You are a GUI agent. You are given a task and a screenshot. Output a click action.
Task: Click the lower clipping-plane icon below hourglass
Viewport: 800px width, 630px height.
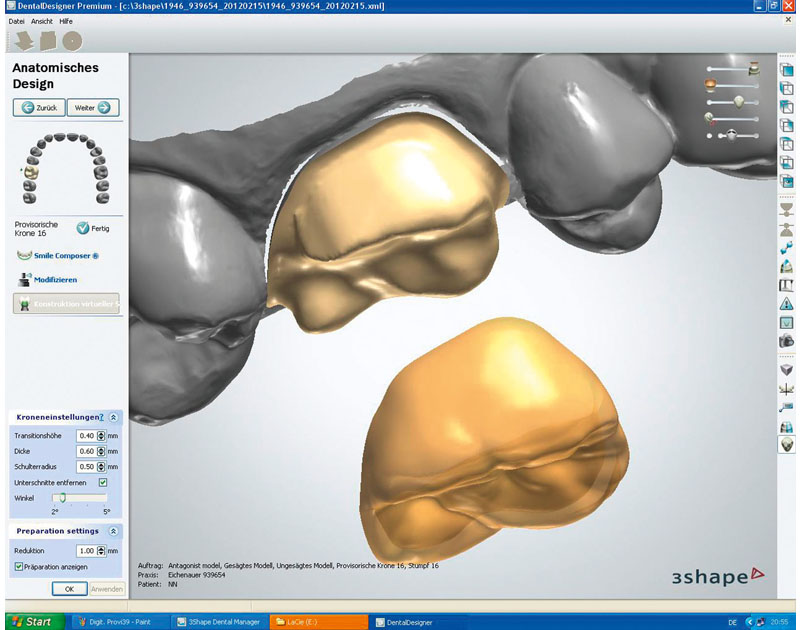(787, 229)
